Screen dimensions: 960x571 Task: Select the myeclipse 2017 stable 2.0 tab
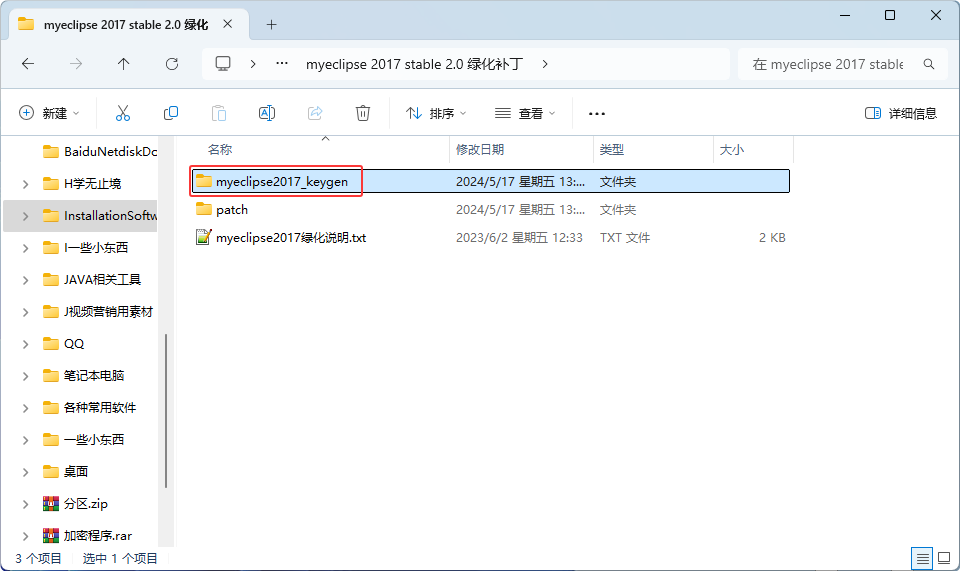coord(126,24)
